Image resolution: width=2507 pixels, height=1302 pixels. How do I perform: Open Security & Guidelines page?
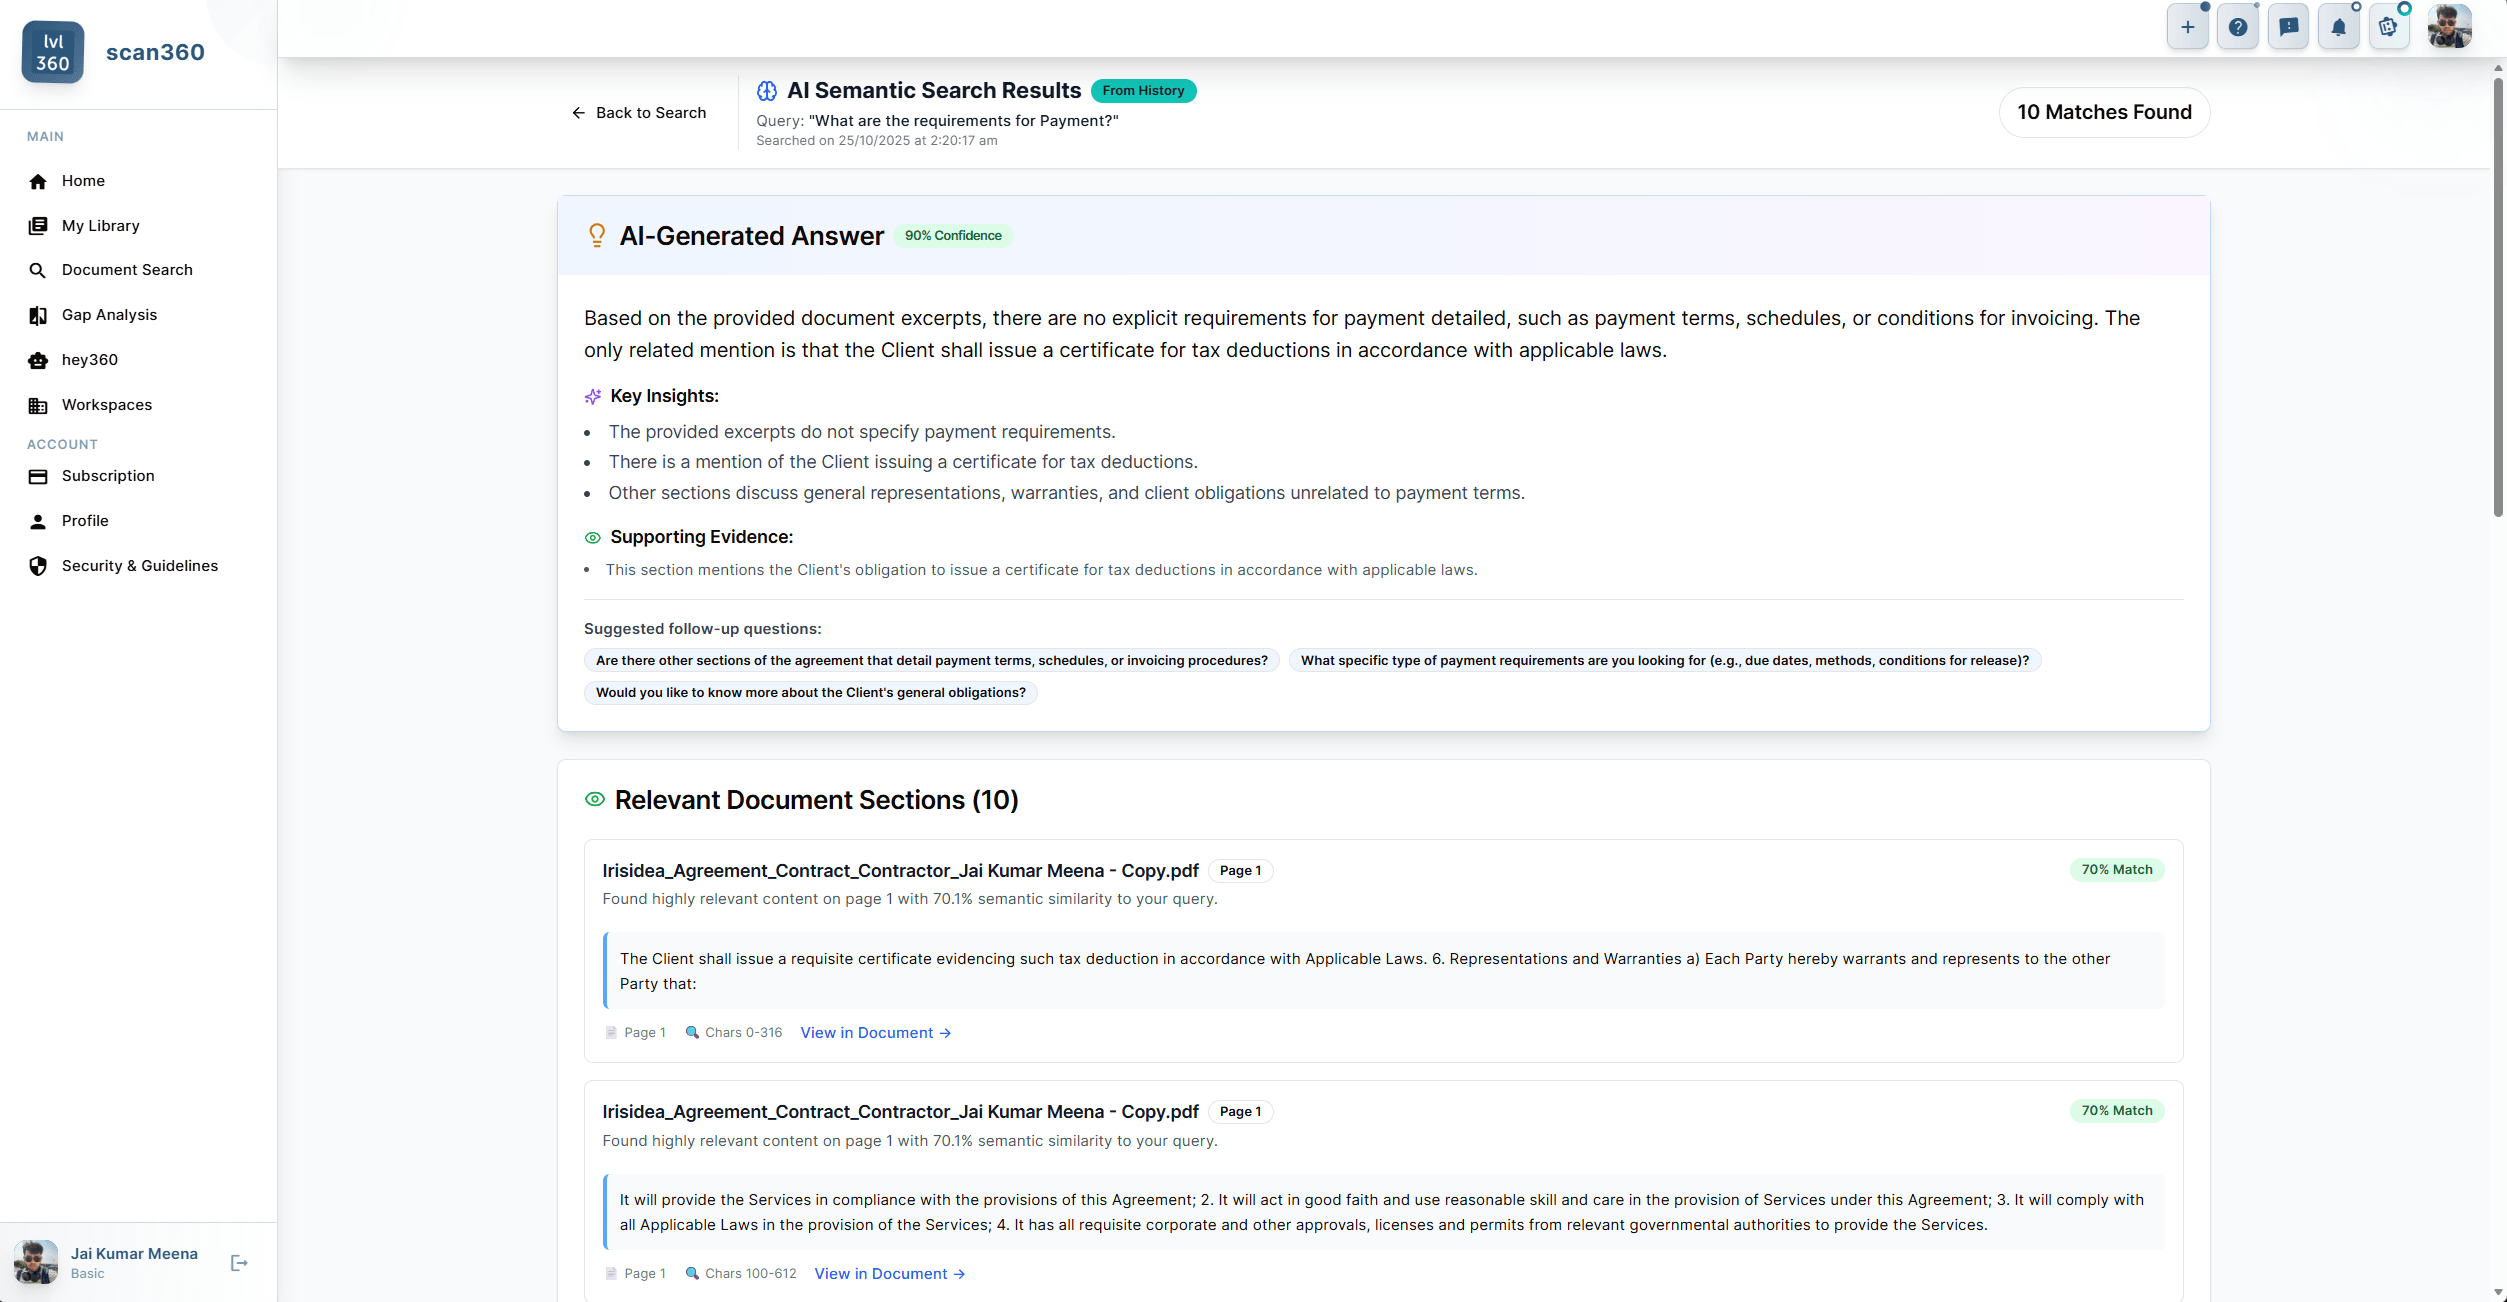(x=139, y=566)
